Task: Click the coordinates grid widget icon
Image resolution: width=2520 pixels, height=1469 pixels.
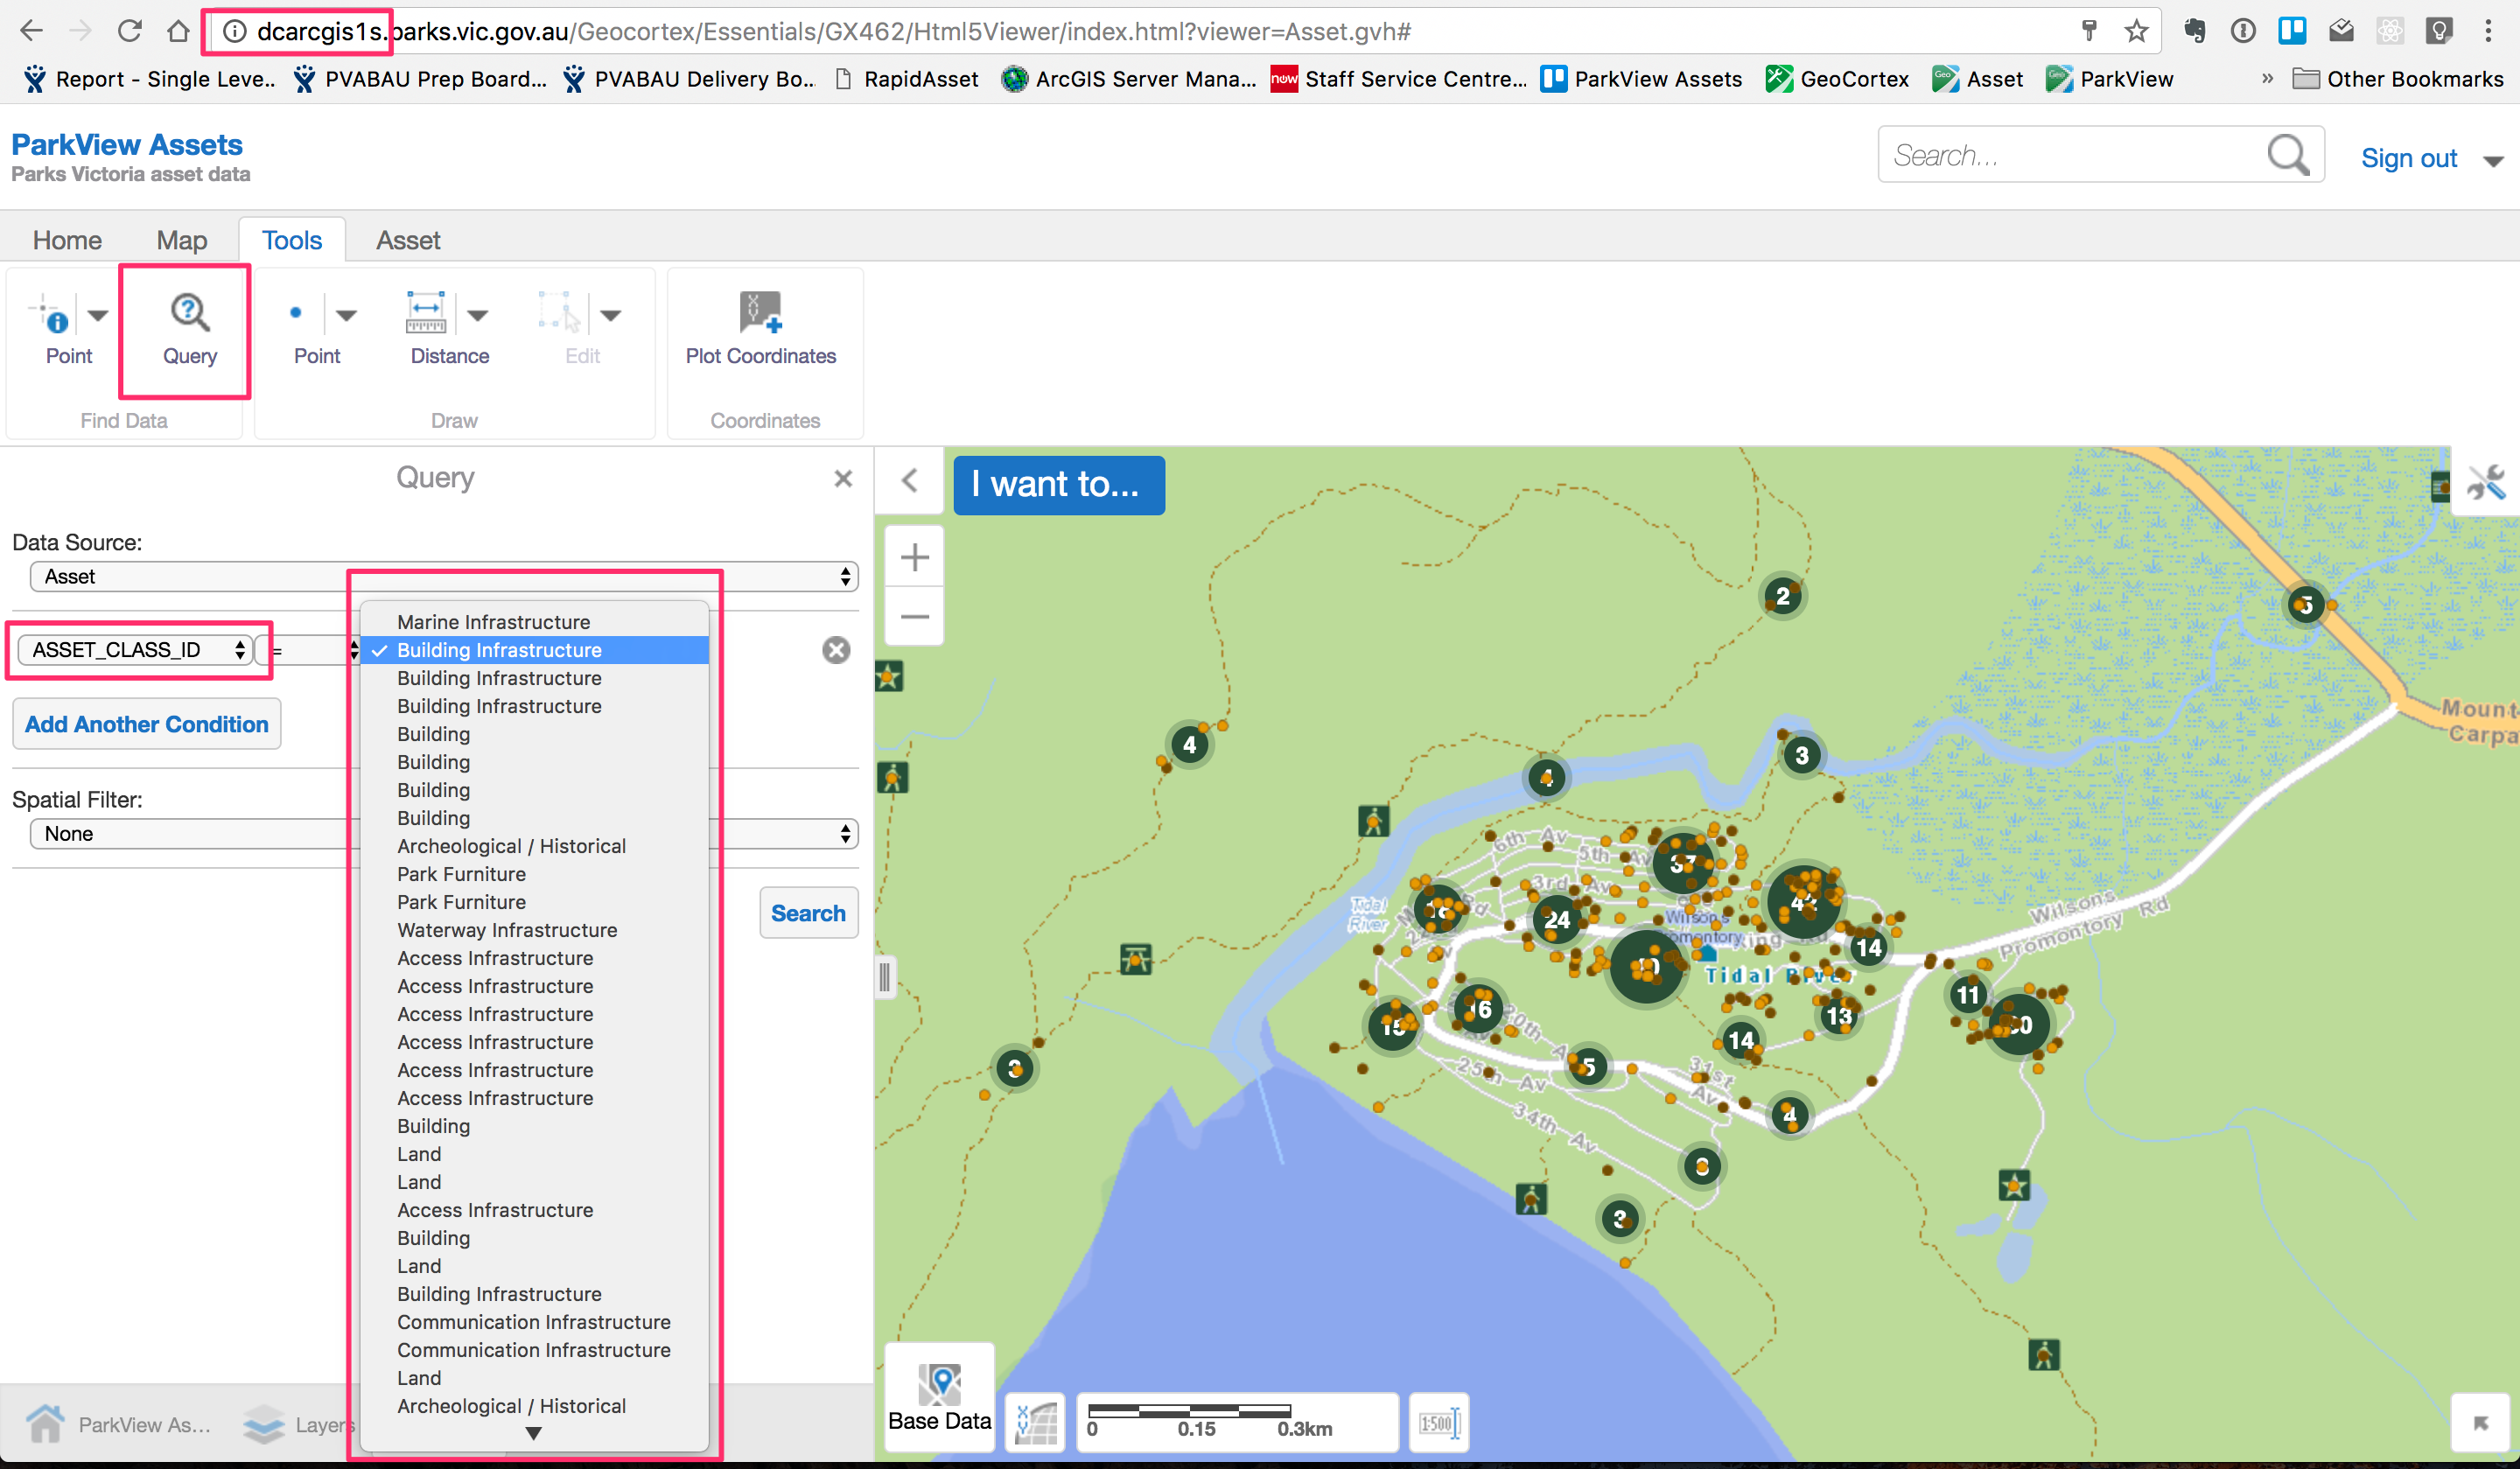Action: pos(1035,1423)
